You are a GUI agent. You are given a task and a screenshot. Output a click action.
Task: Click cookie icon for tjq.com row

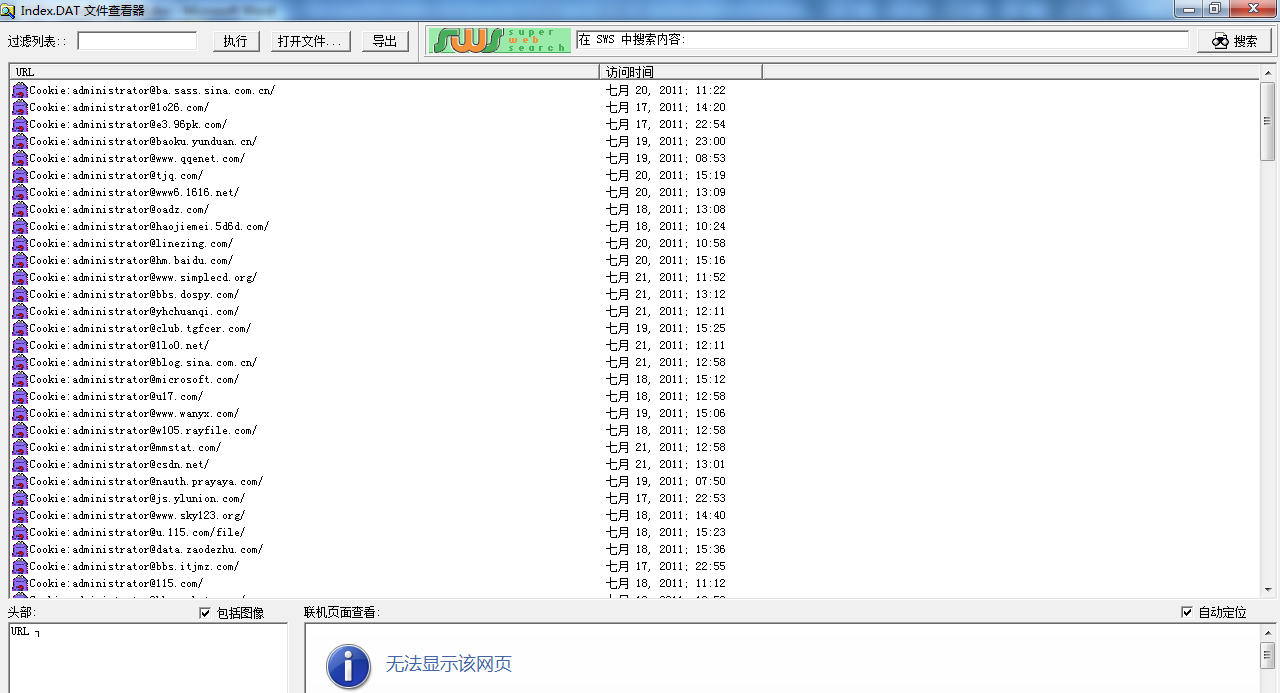(x=20, y=175)
